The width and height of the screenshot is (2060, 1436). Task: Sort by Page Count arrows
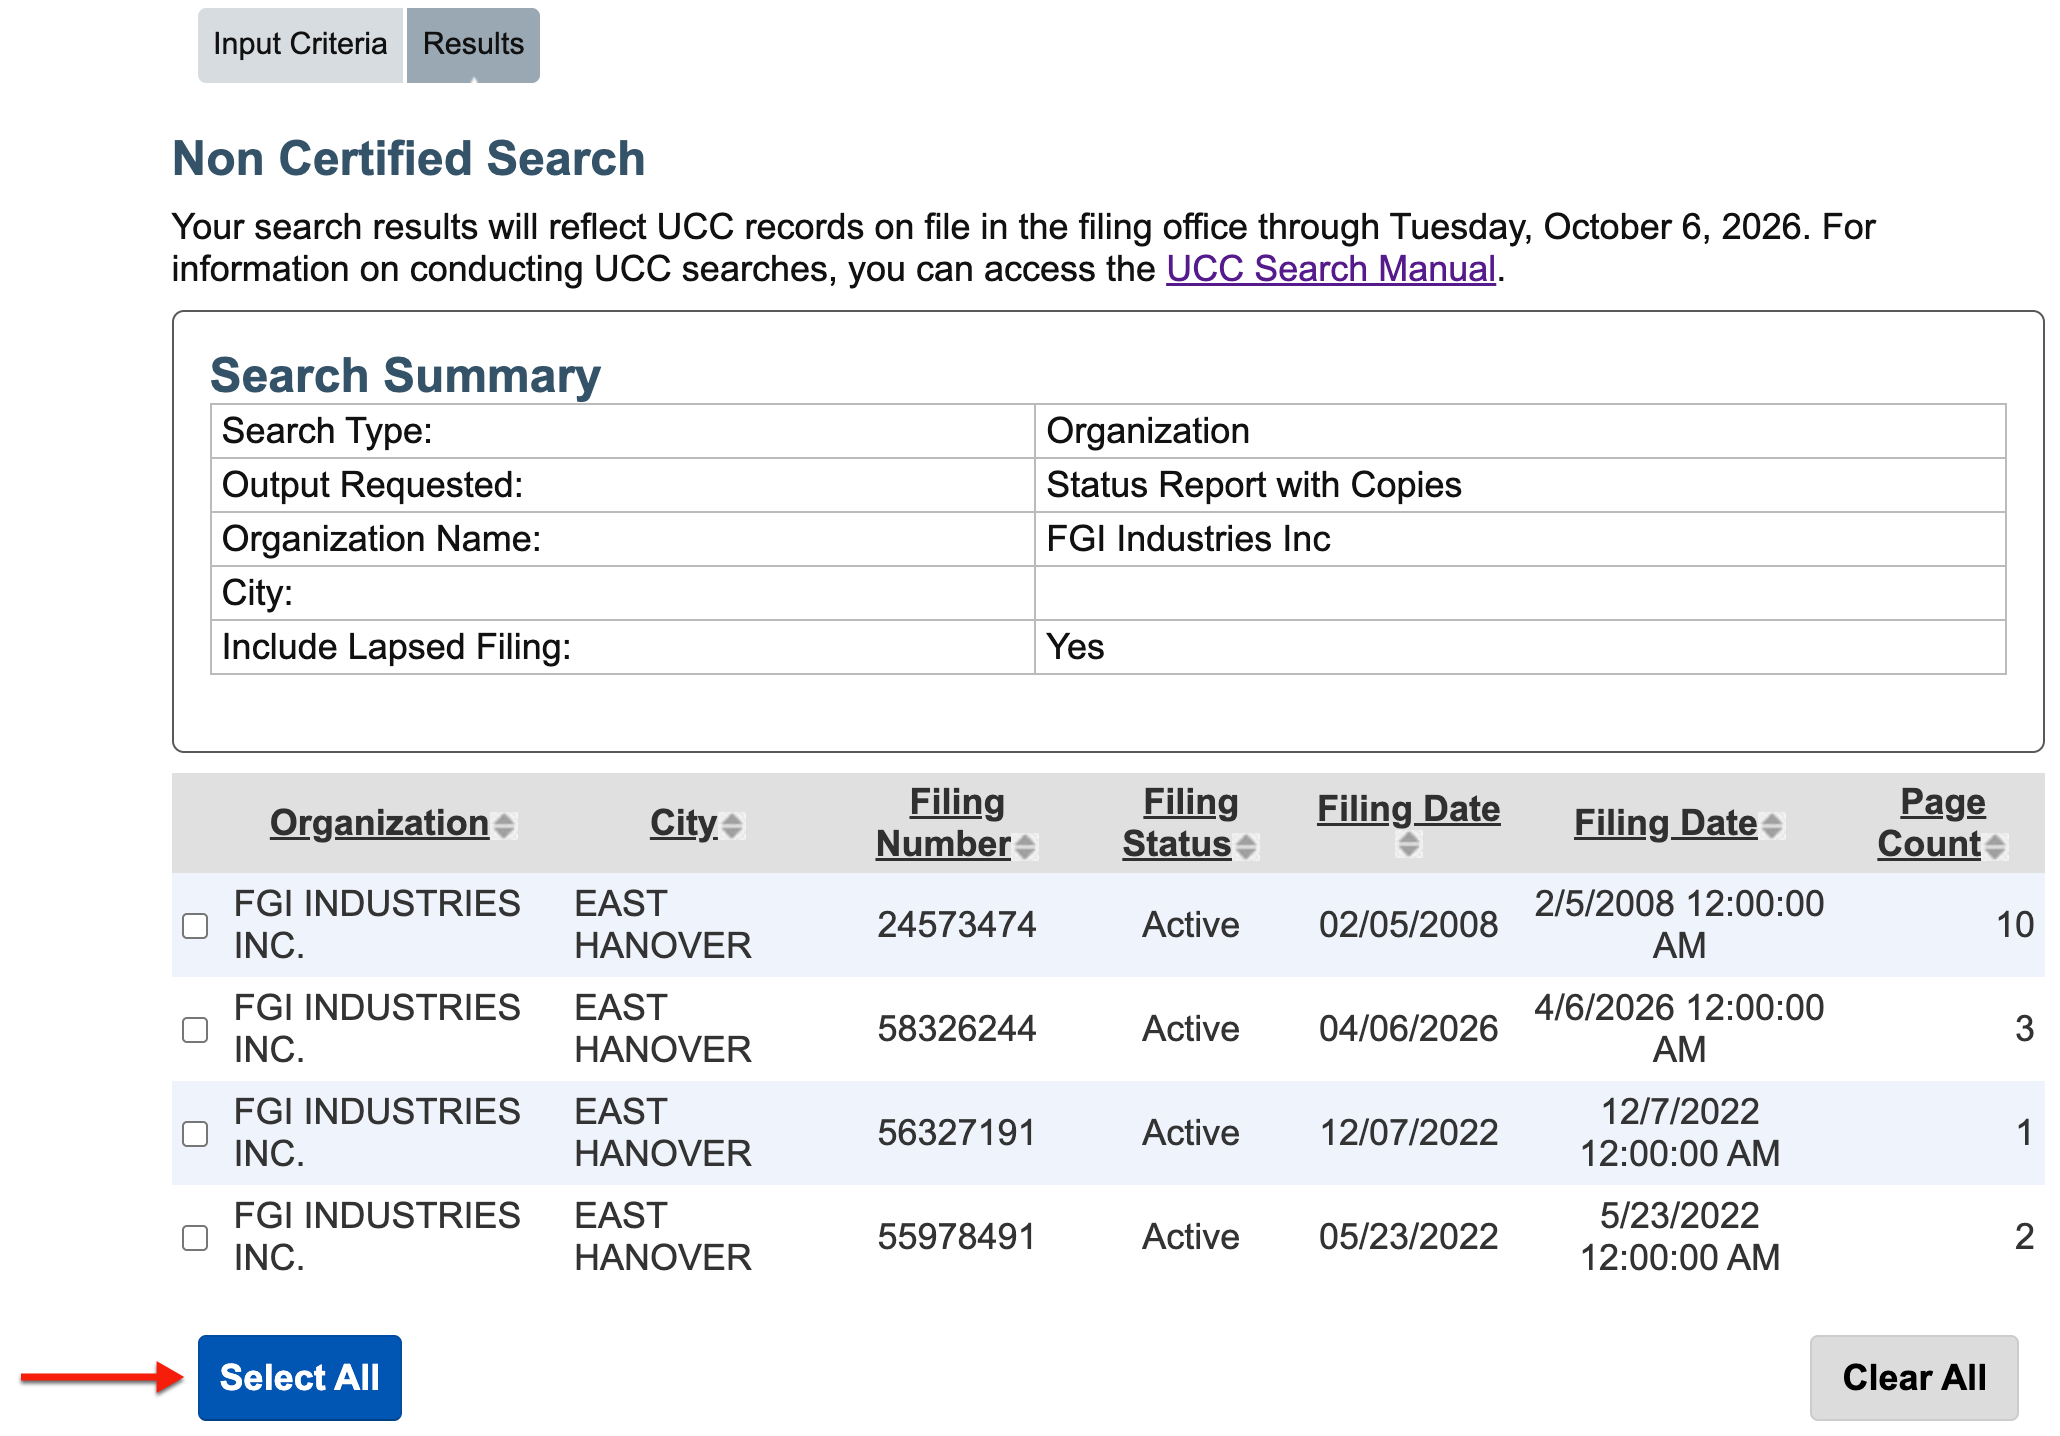click(x=1995, y=846)
